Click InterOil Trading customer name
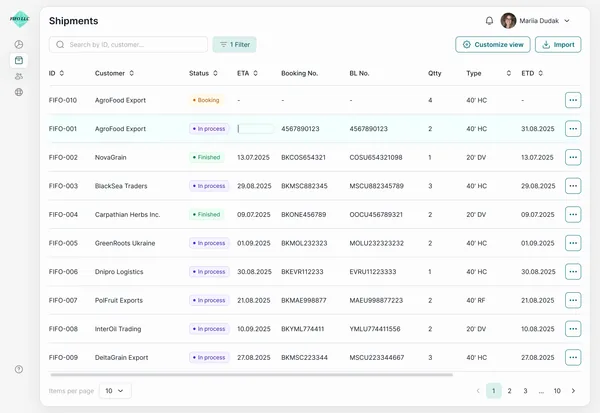 click(118, 329)
